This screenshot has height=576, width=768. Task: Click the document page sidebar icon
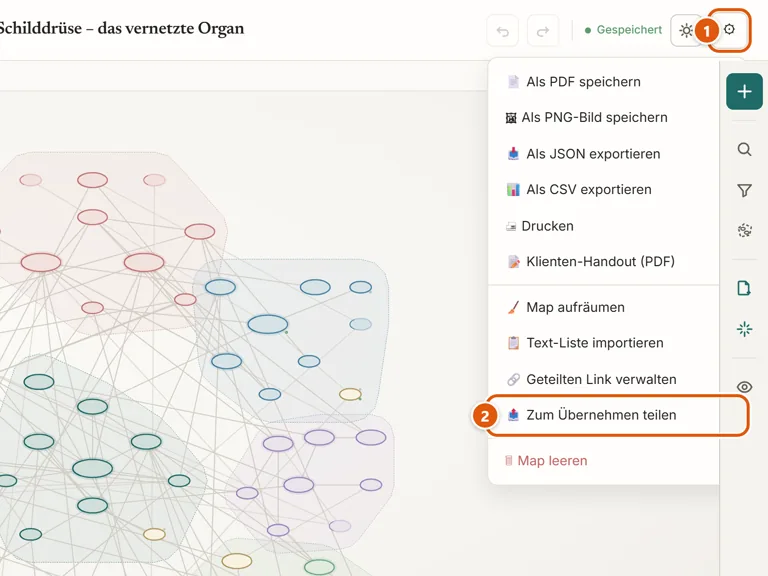(x=744, y=288)
